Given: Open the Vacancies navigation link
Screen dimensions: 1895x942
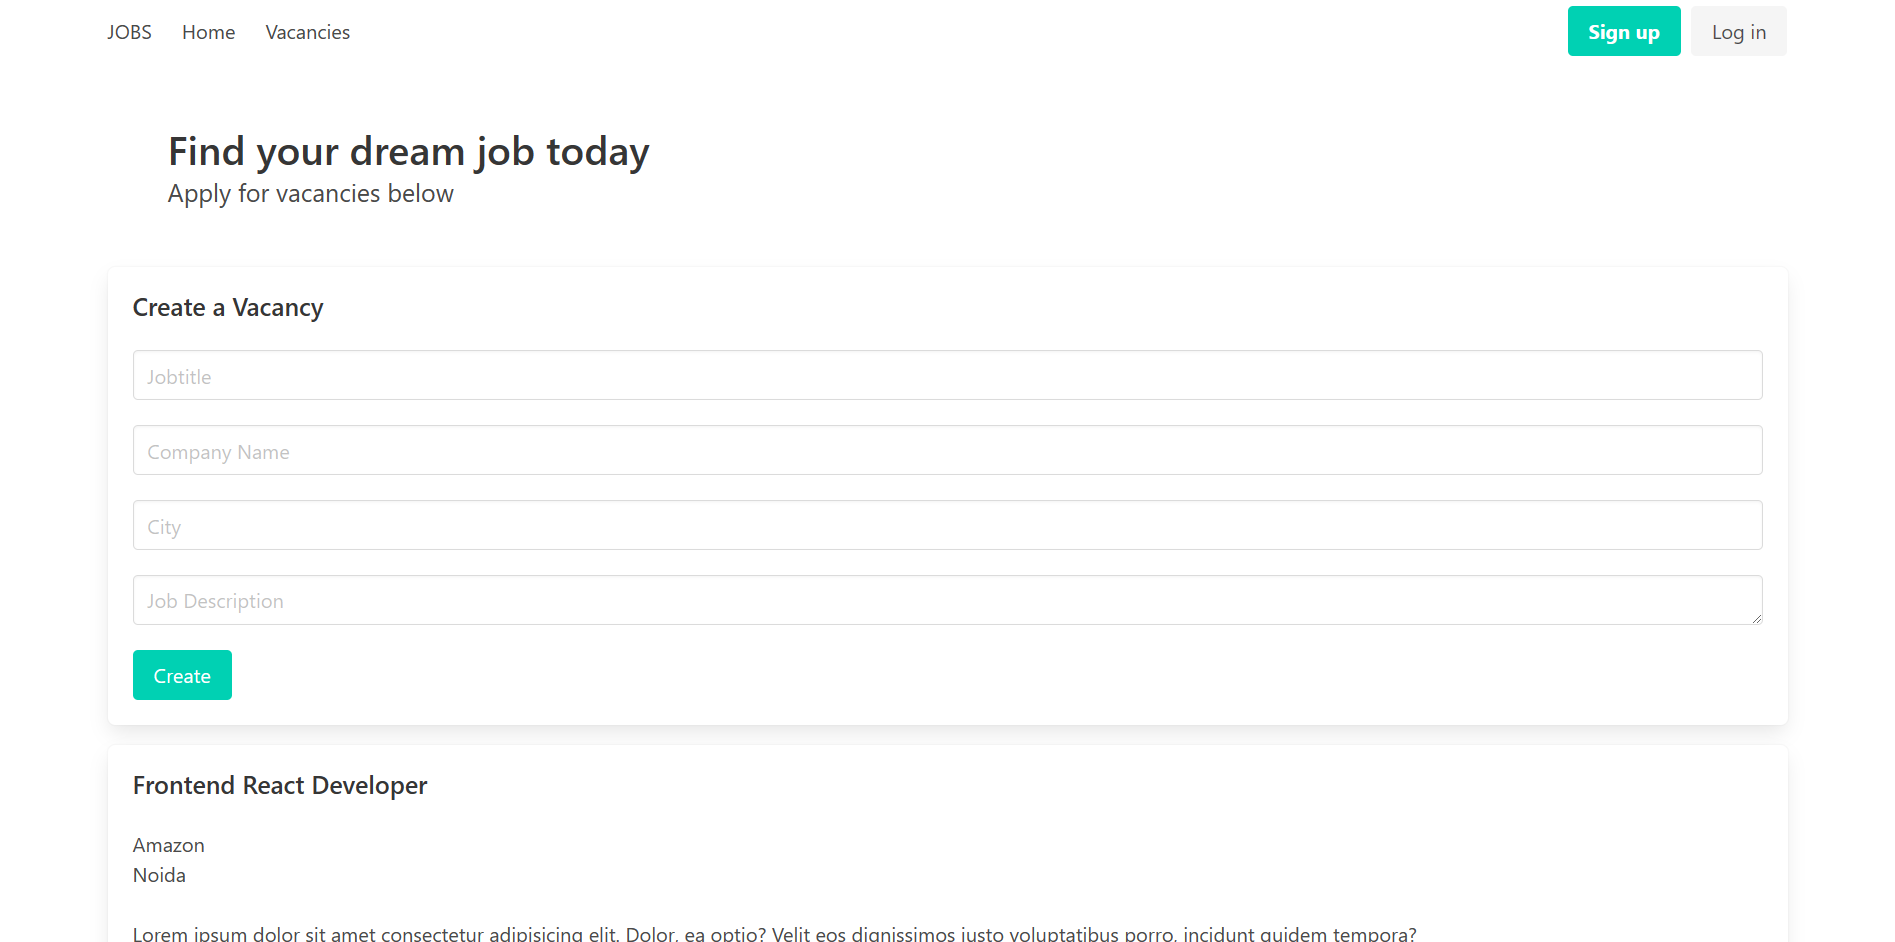Looking at the screenshot, I should pyautogui.click(x=307, y=32).
